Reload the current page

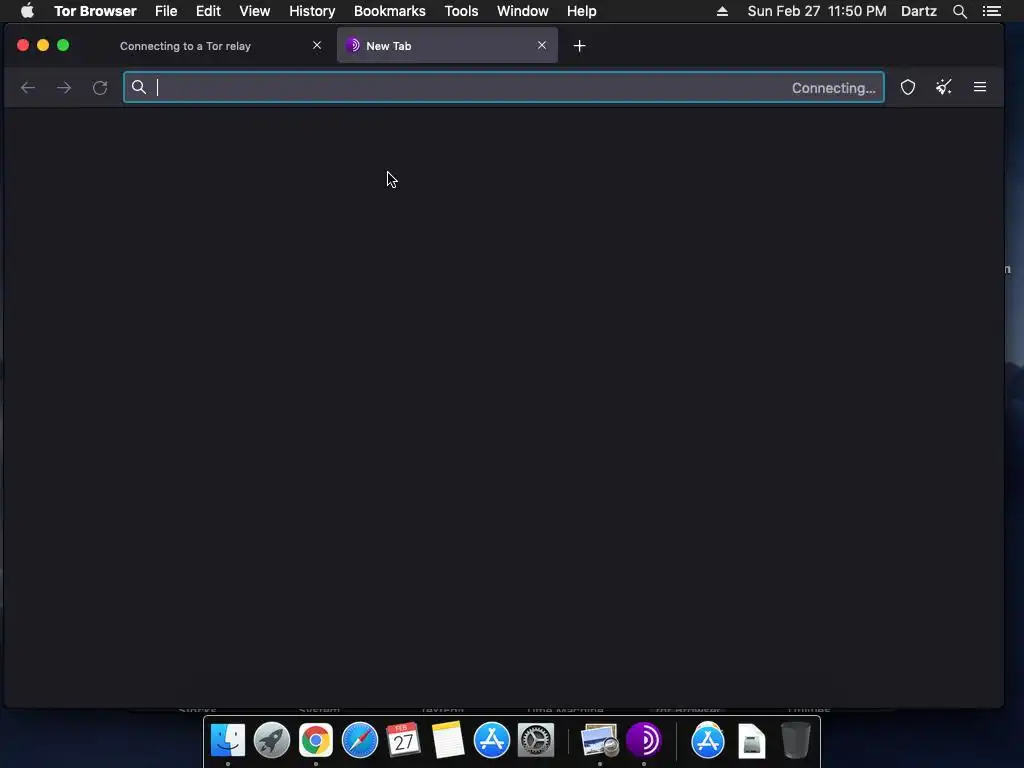tap(100, 88)
